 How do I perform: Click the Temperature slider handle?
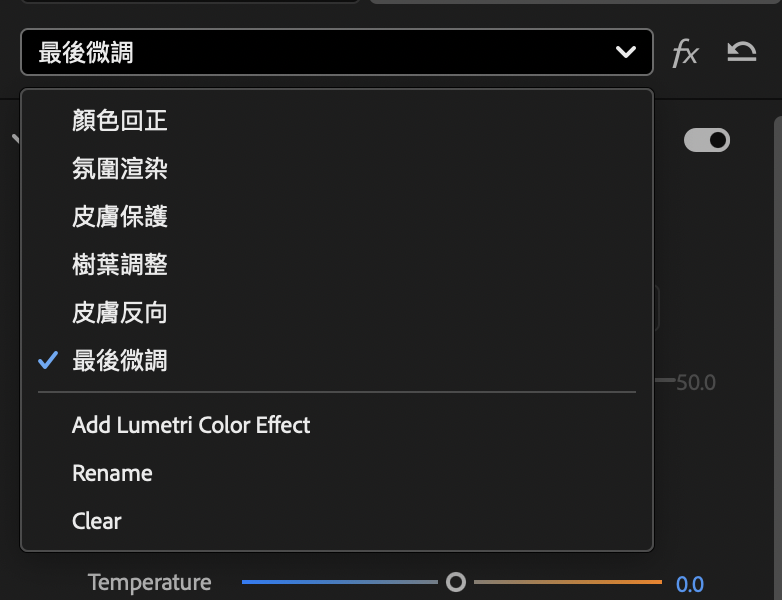point(456,581)
